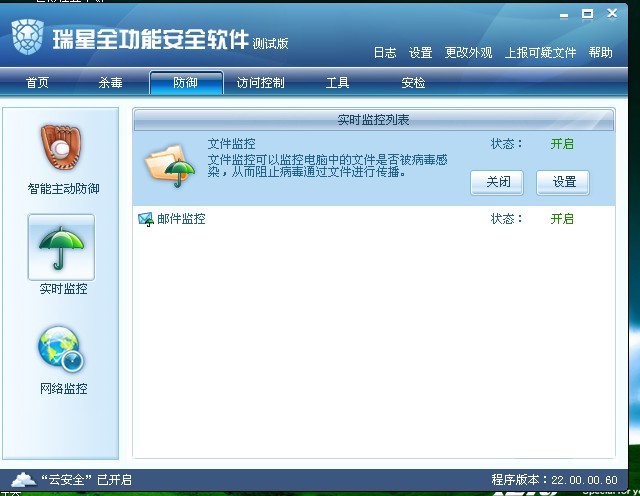Viewport: 640px width, 496px height.
Task: Click the 文件监控 folder umbrella icon
Action: pyautogui.click(x=170, y=167)
